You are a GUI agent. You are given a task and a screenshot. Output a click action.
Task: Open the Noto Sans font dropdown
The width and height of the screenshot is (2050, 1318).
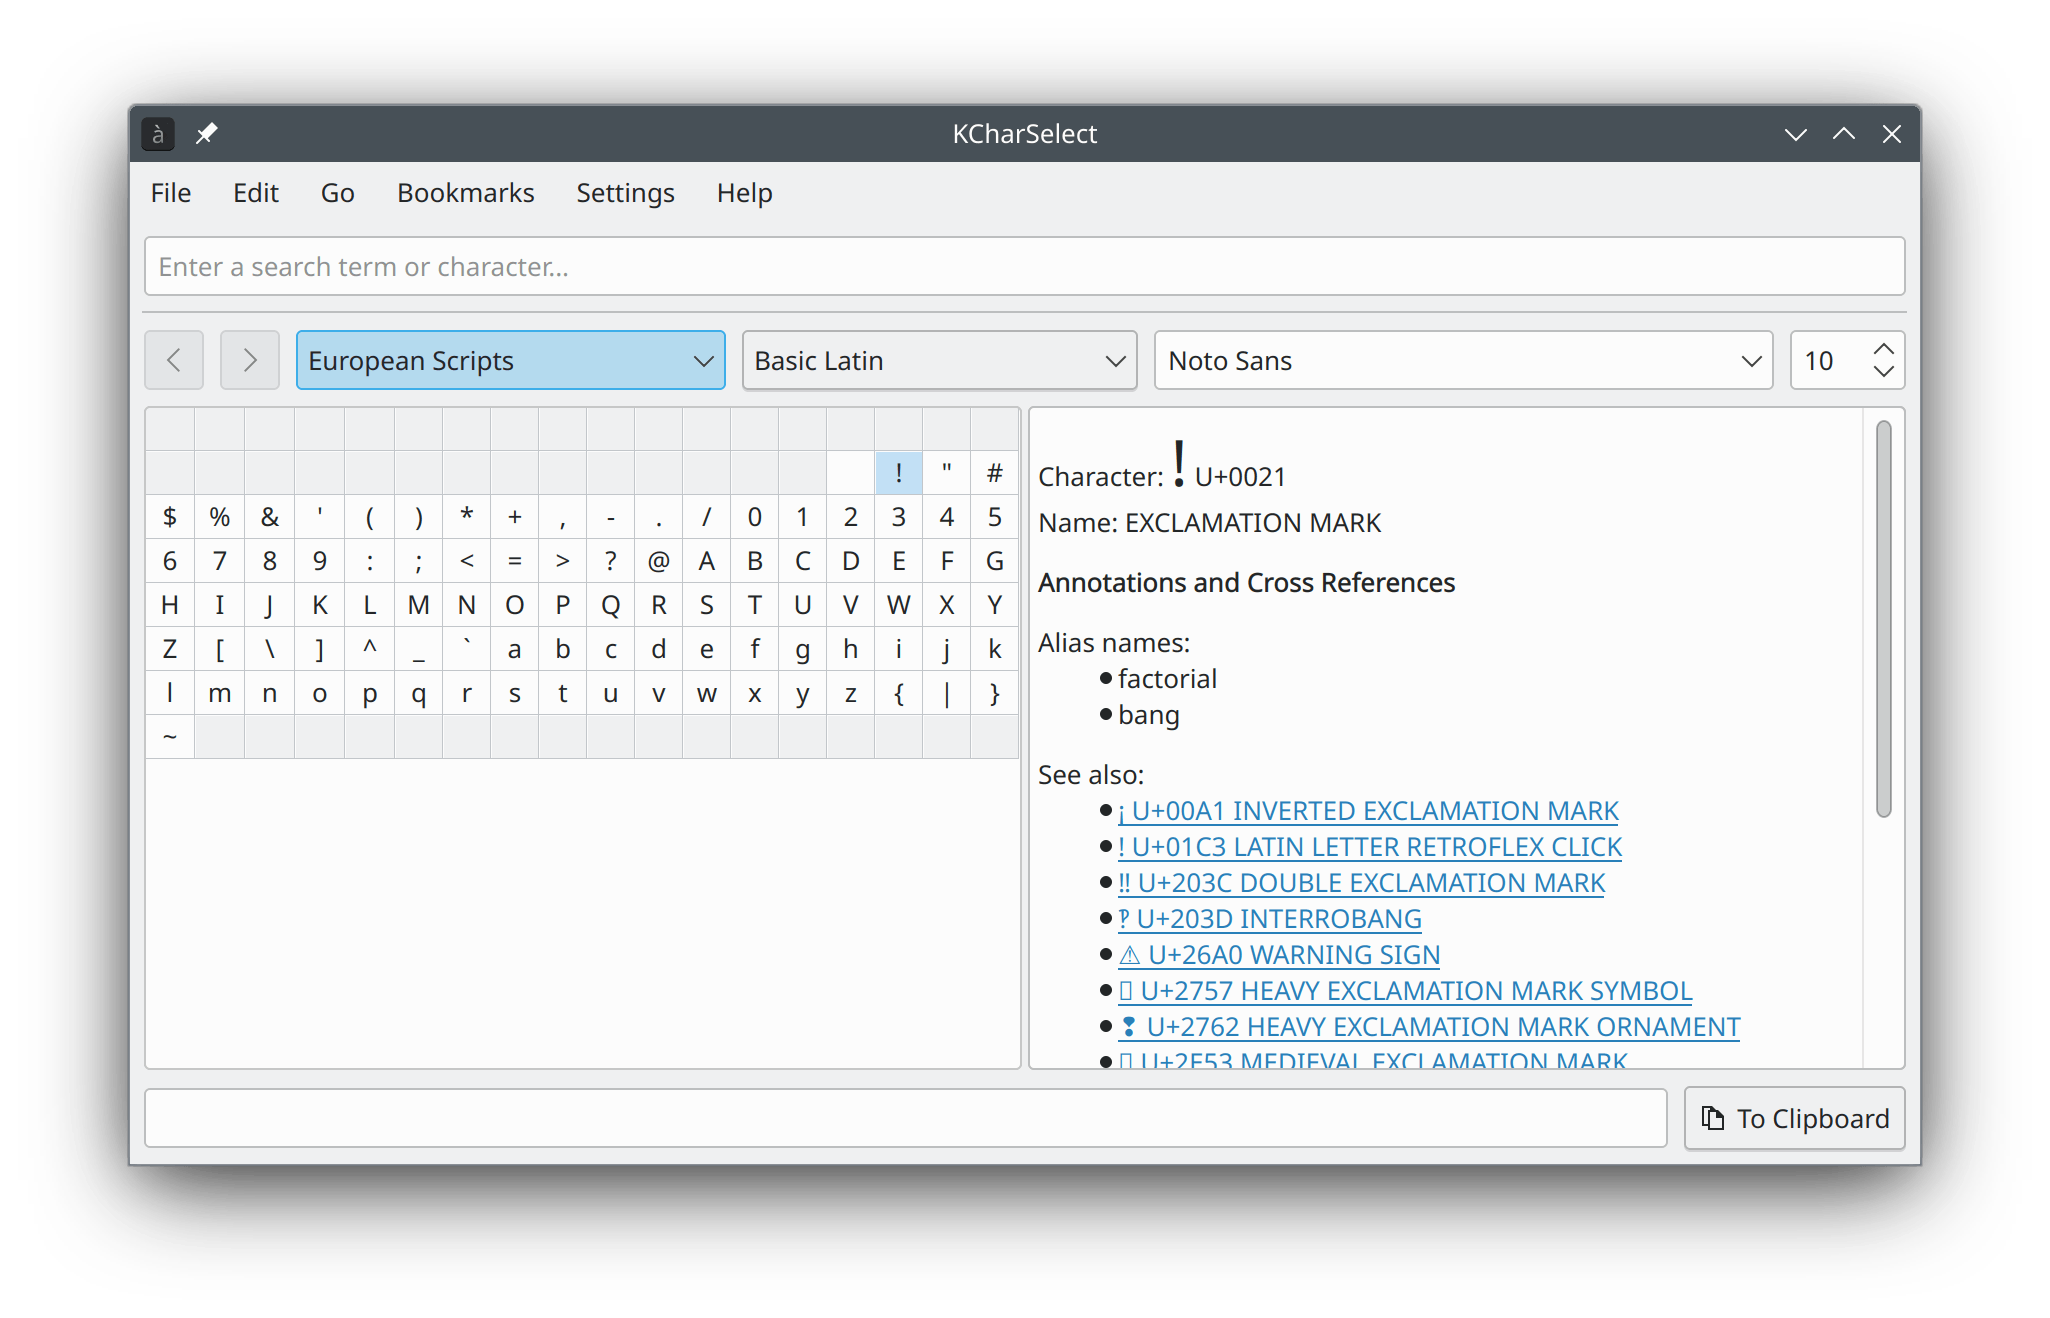[x=1463, y=360]
